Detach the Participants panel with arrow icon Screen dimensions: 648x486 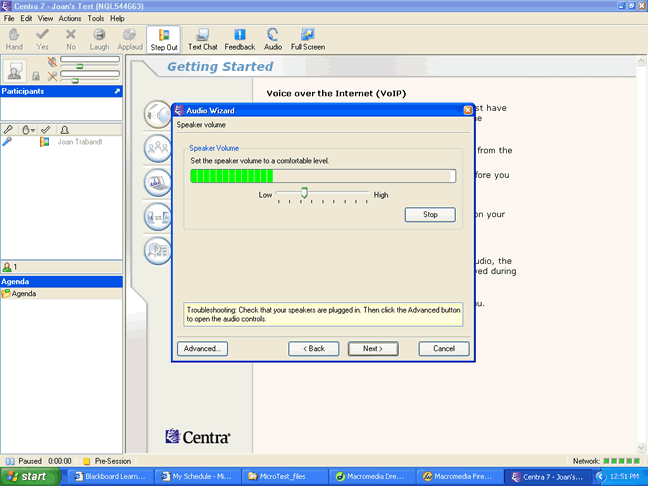117,91
